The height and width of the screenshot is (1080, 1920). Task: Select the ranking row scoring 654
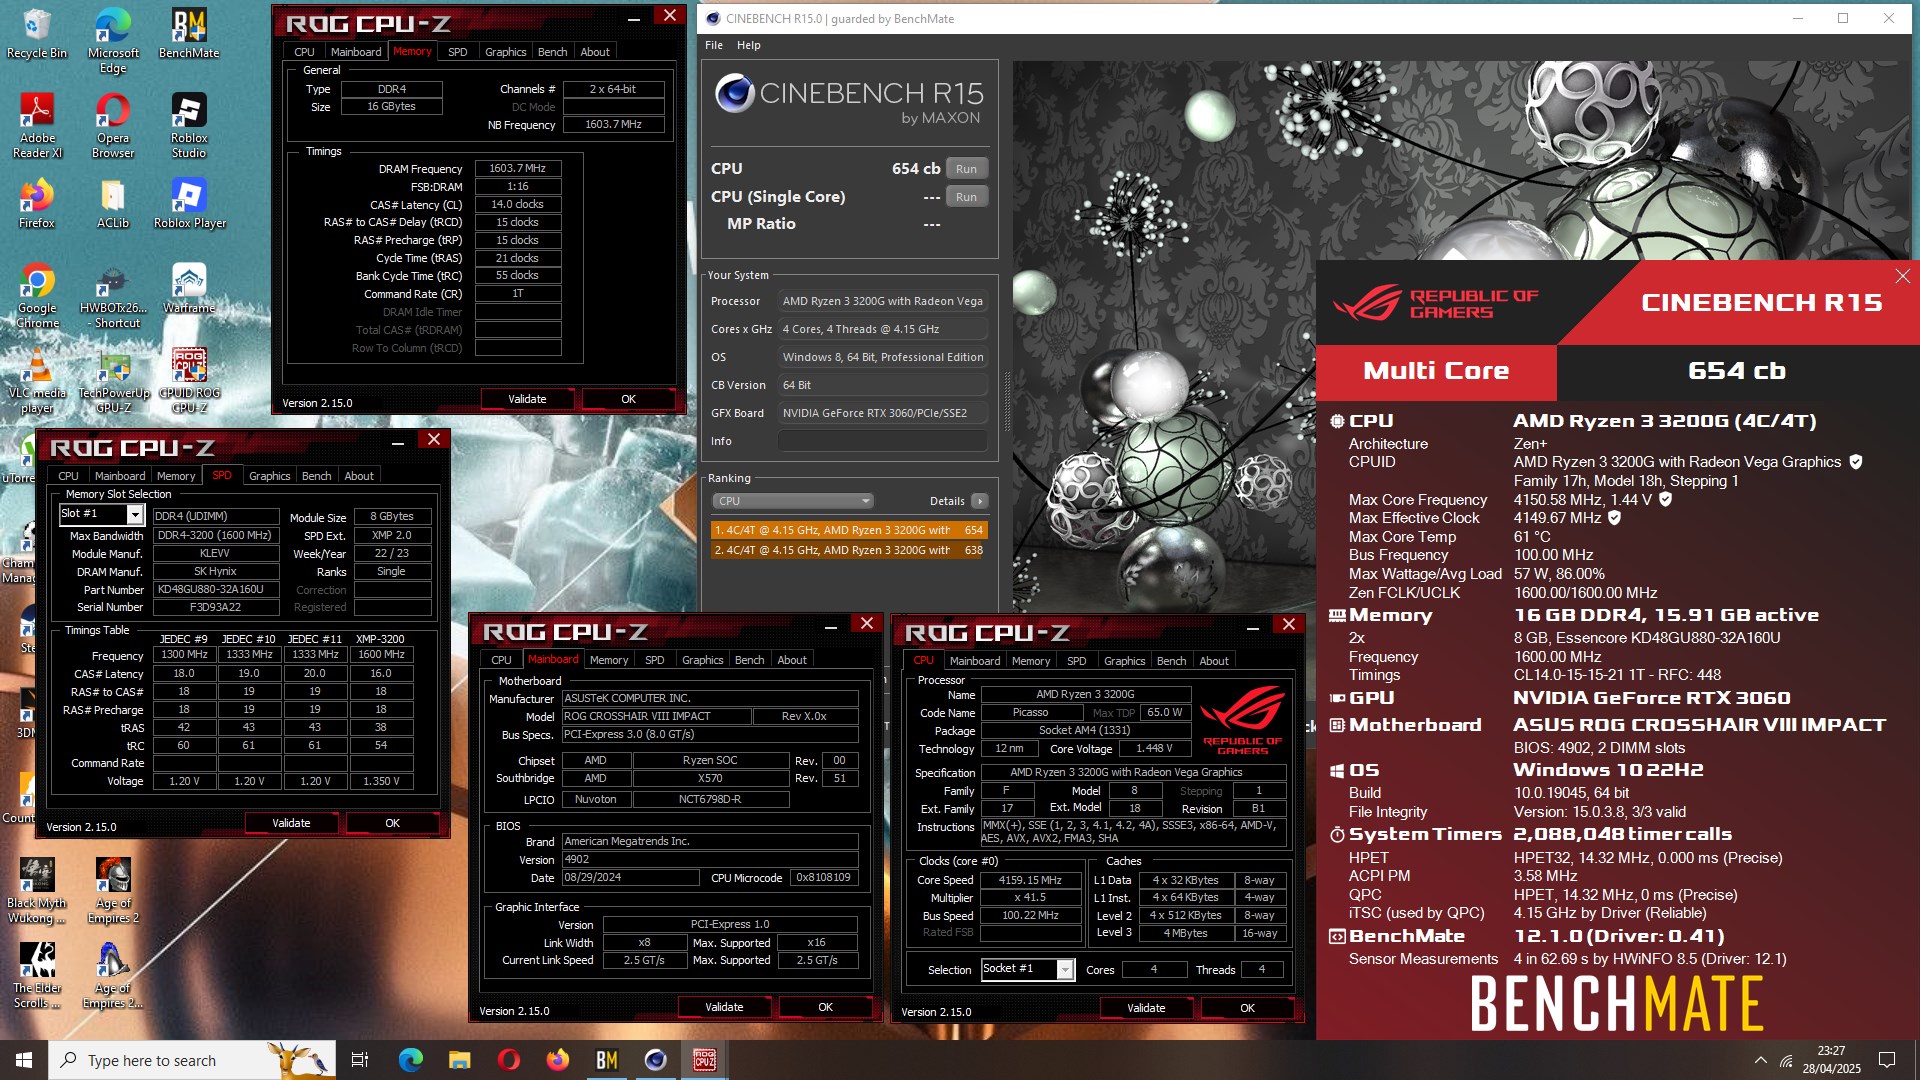point(849,530)
